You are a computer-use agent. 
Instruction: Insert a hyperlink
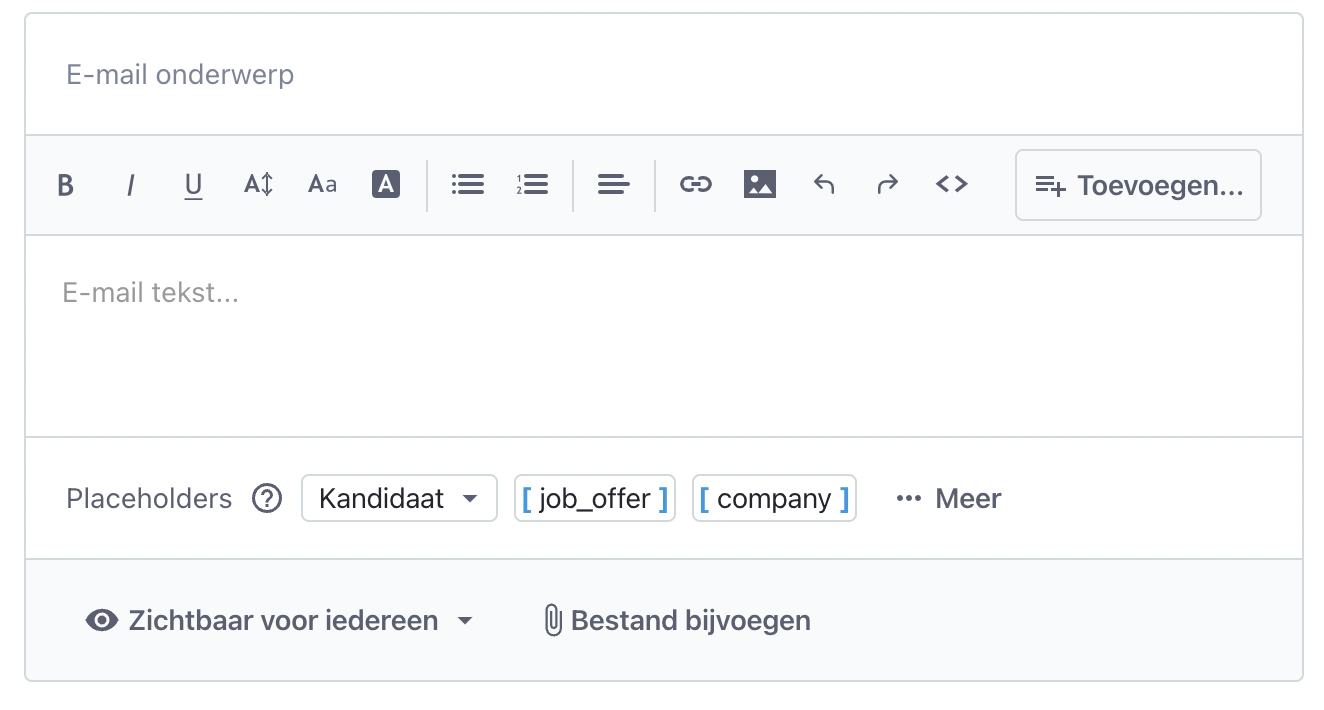coord(695,184)
